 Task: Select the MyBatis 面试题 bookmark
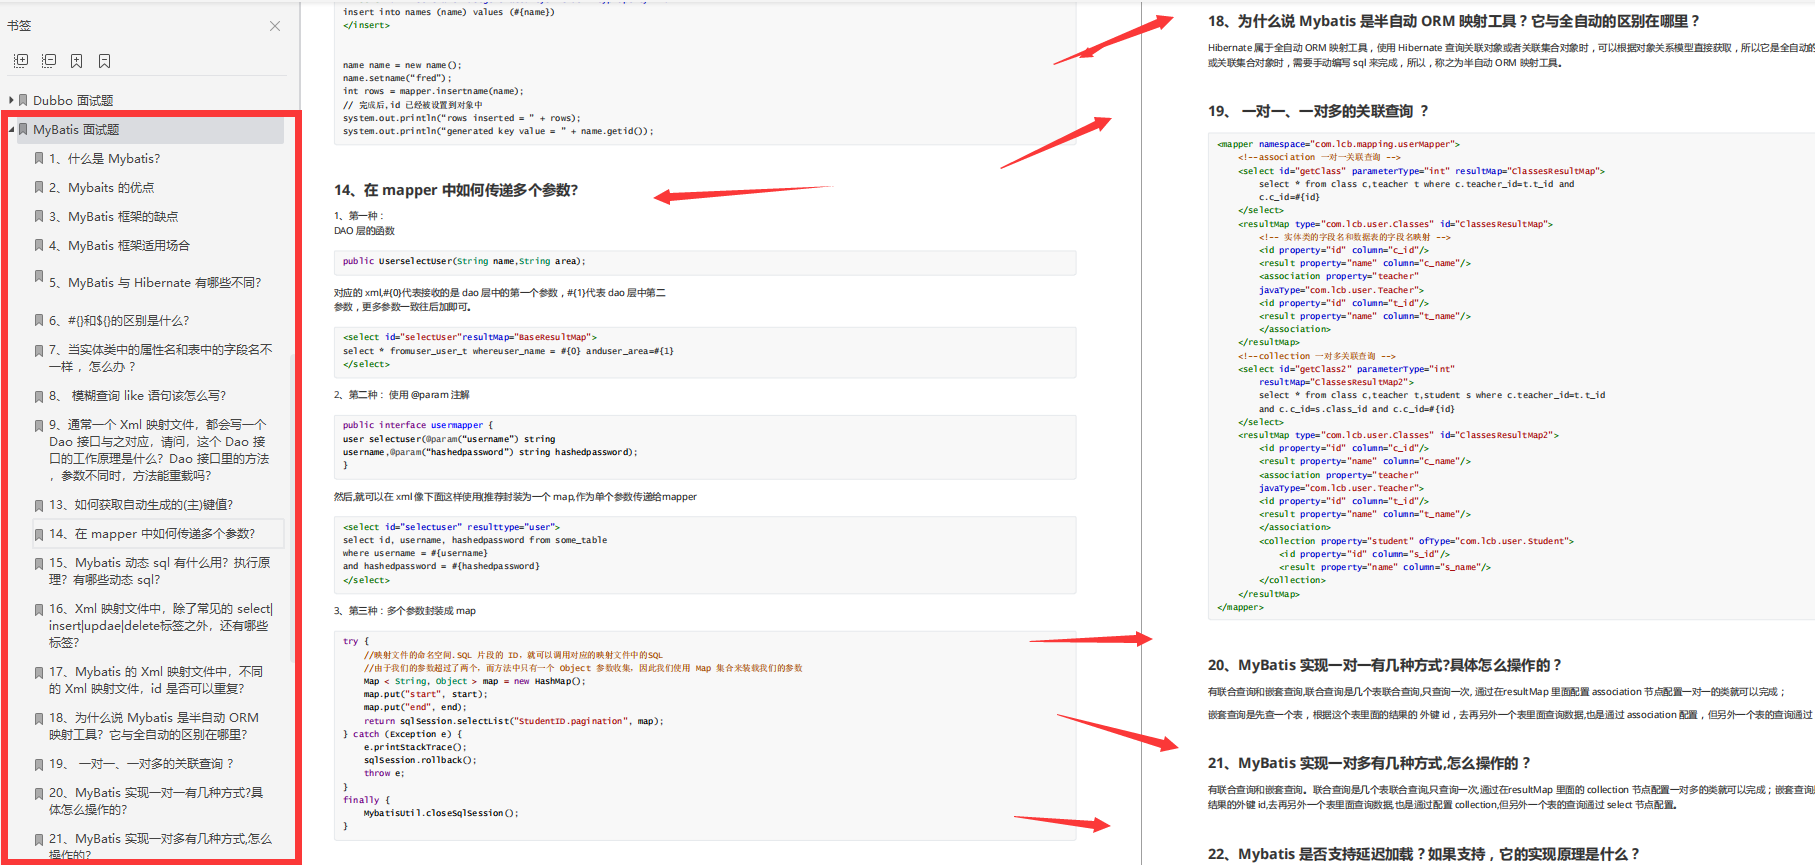click(x=76, y=129)
